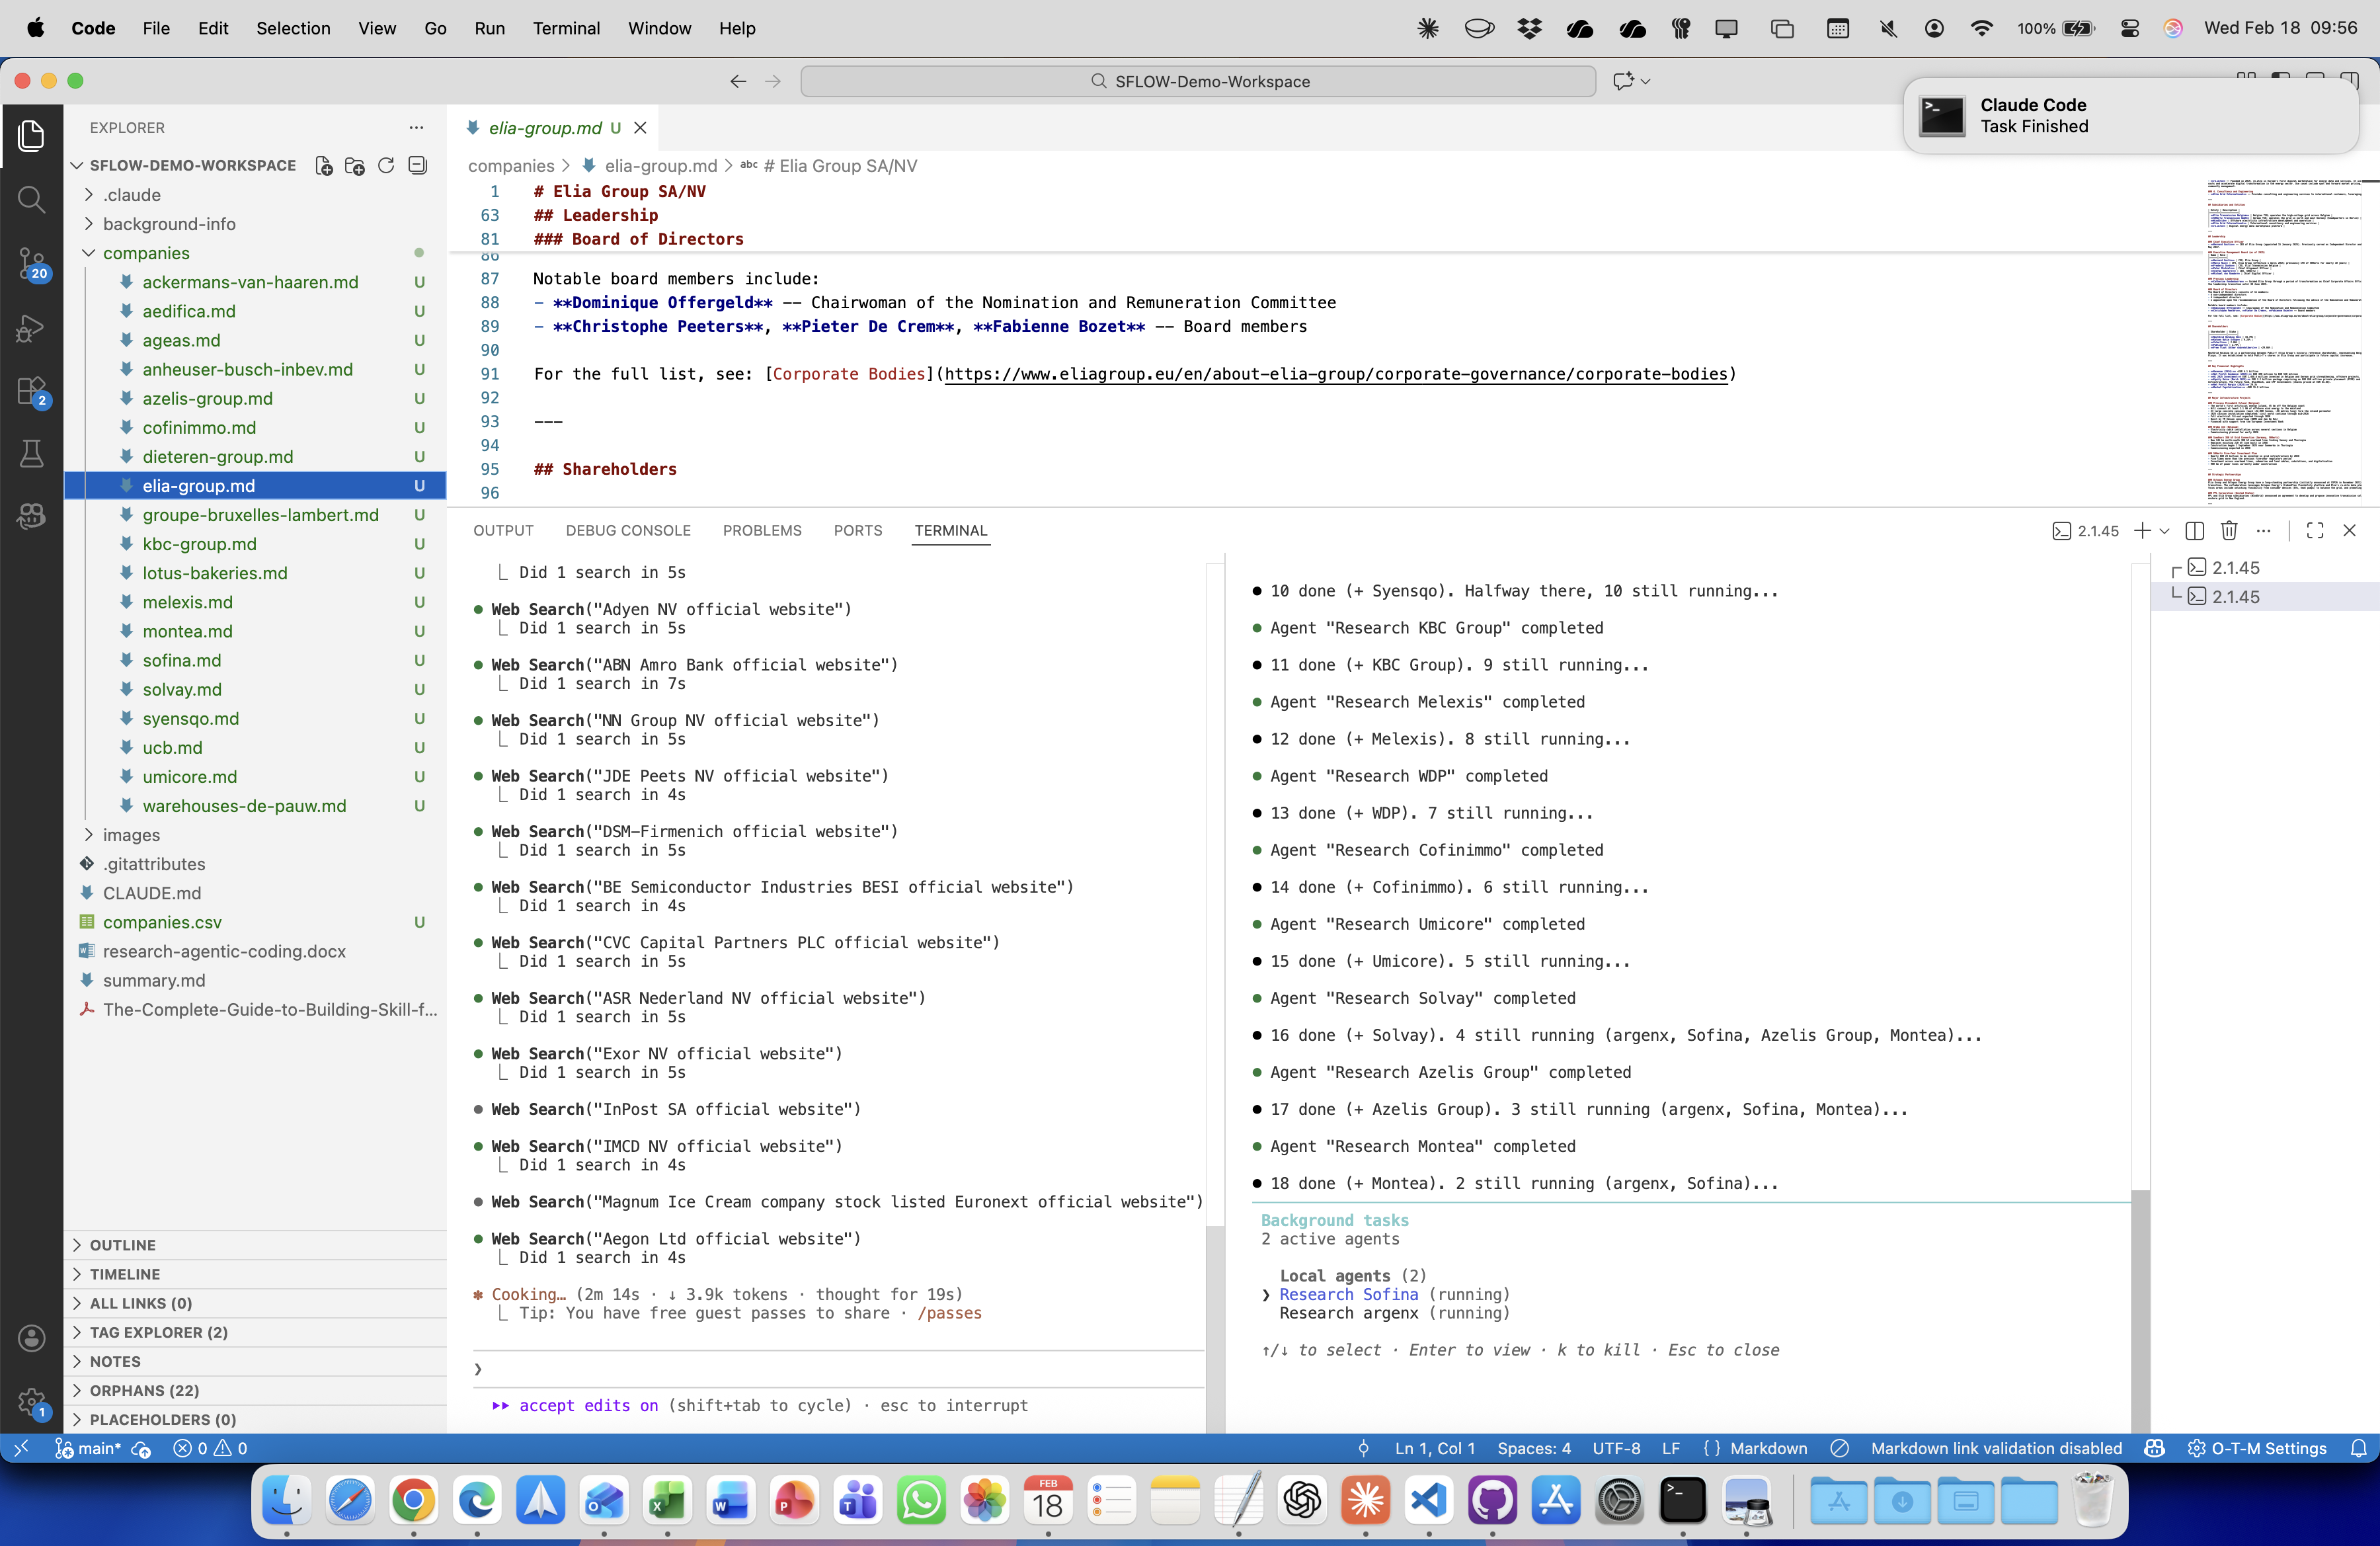The image size is (2380, 1546).
Task: Launch a new terminal with the plus icon
Action: (x=2143, y=531)
